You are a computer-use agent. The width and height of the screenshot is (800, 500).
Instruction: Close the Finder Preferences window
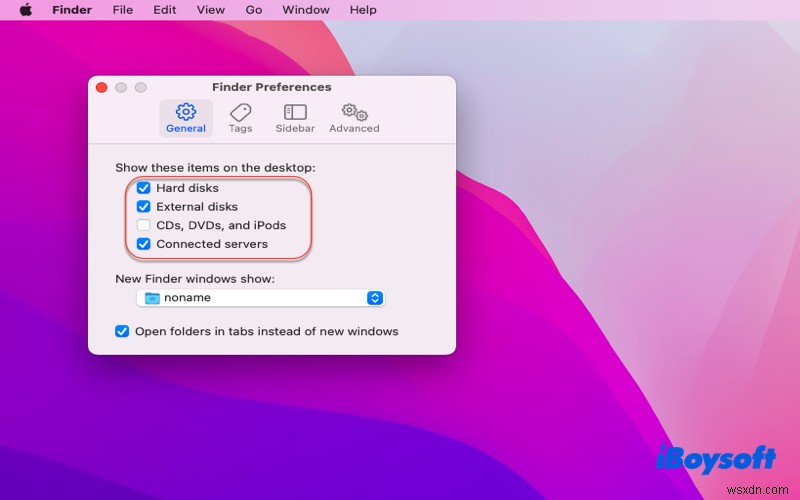point(102,87)
